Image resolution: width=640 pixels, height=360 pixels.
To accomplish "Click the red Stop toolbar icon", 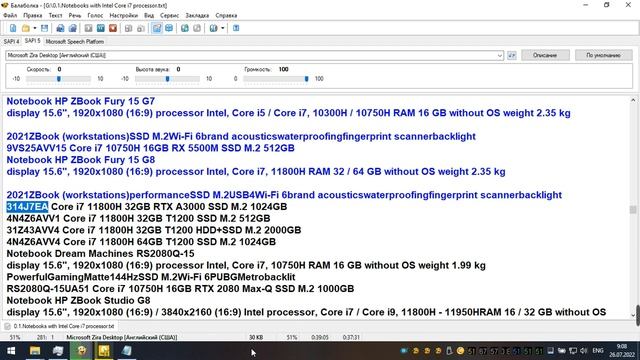I will [x=113, y=28].
